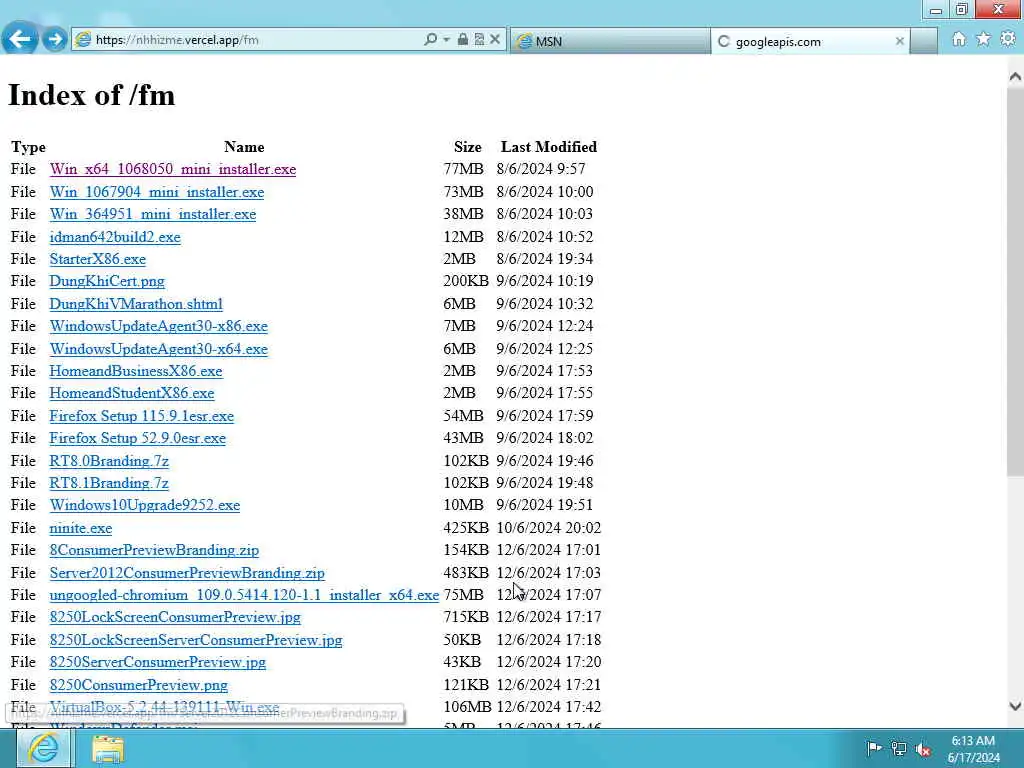This screenshot has height=768, width=1024.
Task: Open 8250LockScreenServerConsumerPreview.jpg link
Action: tap(196, 641)
